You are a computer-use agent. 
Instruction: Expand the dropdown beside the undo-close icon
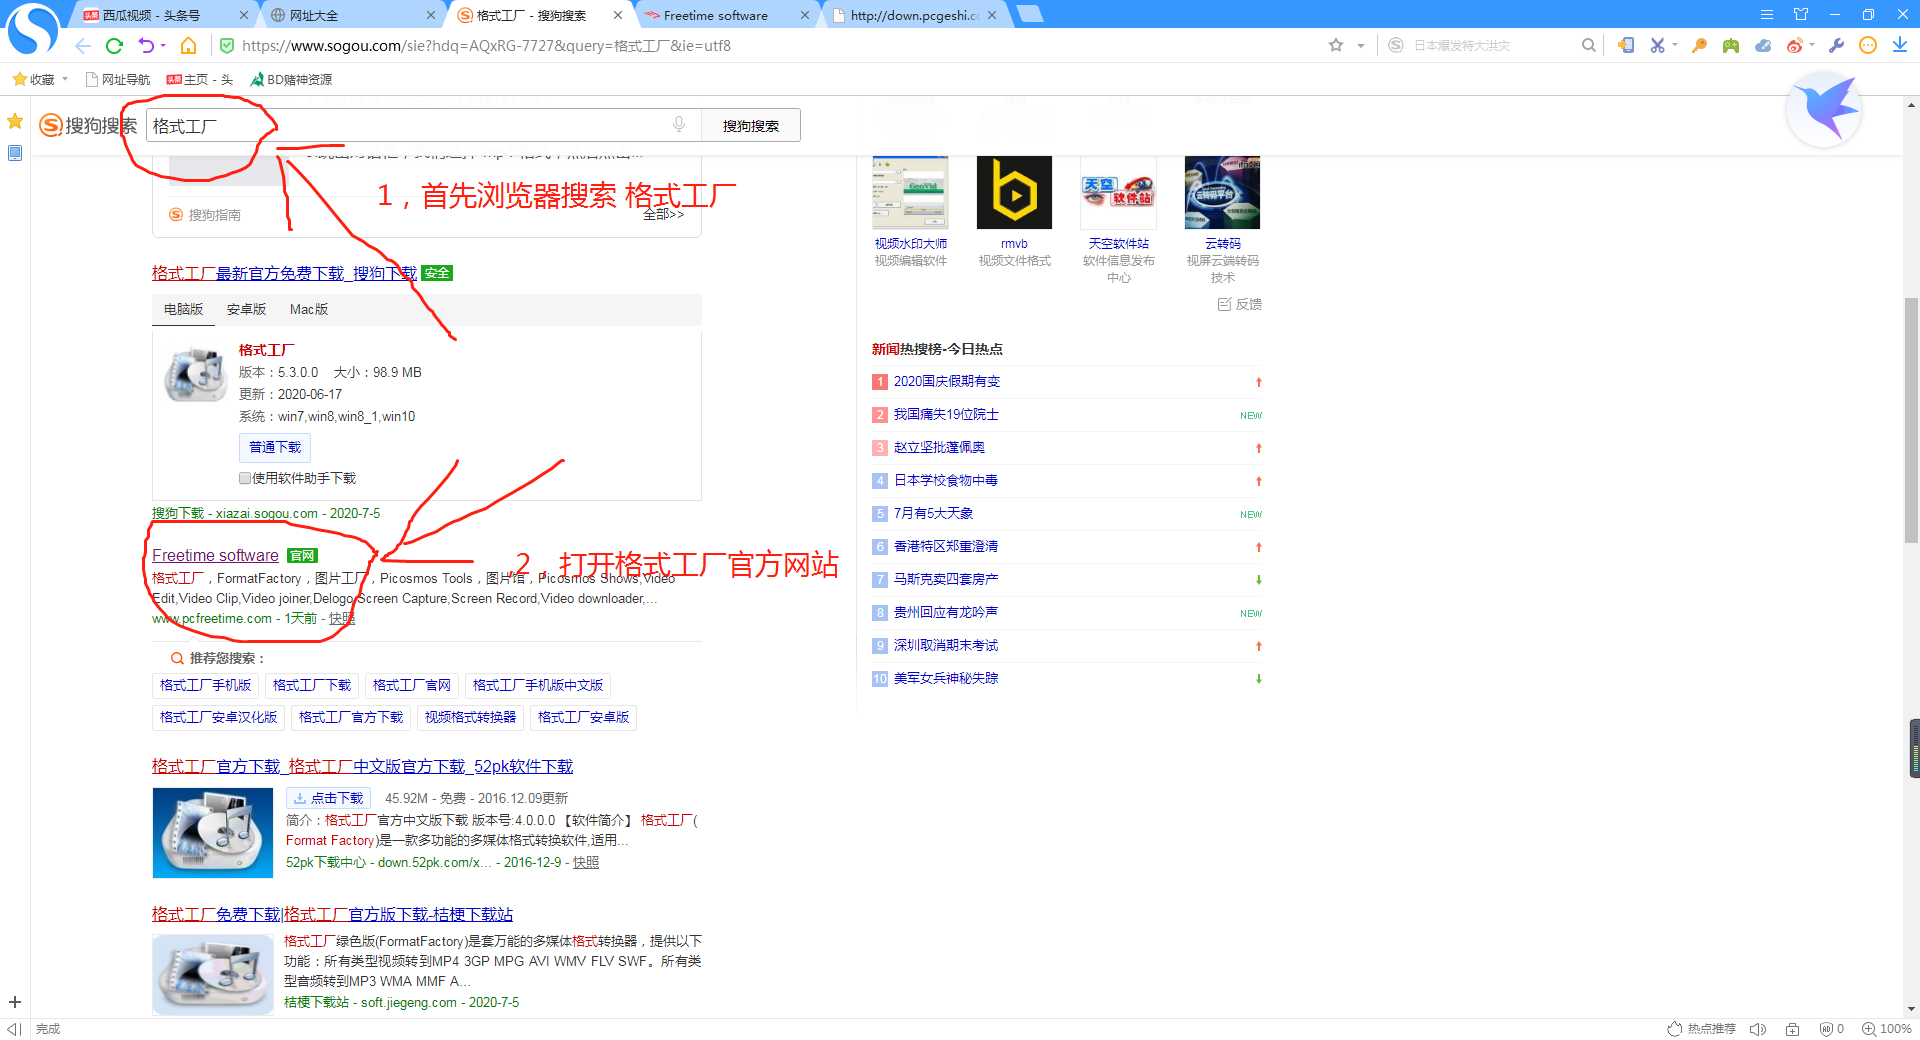pos(163,46)
